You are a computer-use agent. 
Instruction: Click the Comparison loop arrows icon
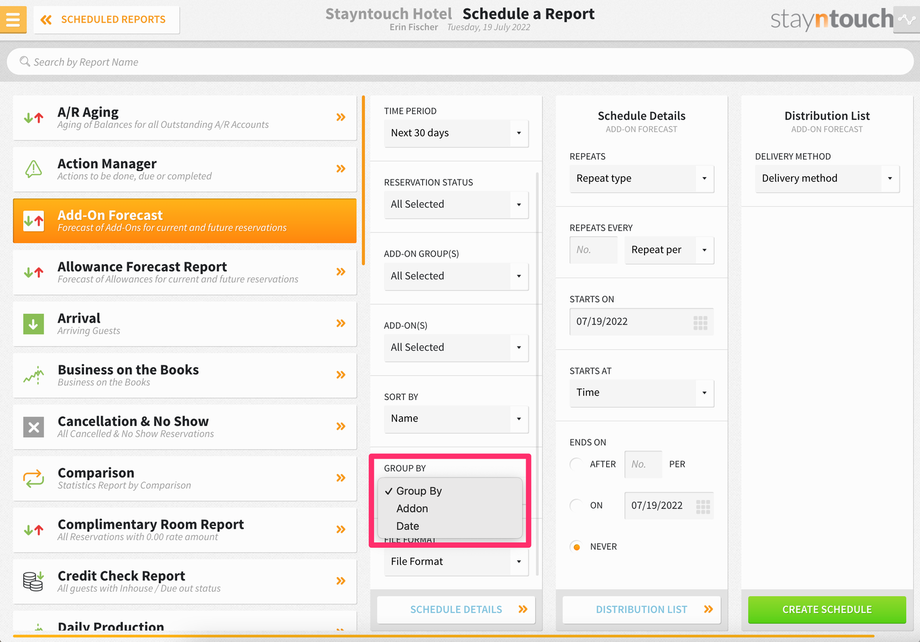[x=33, y=478]
